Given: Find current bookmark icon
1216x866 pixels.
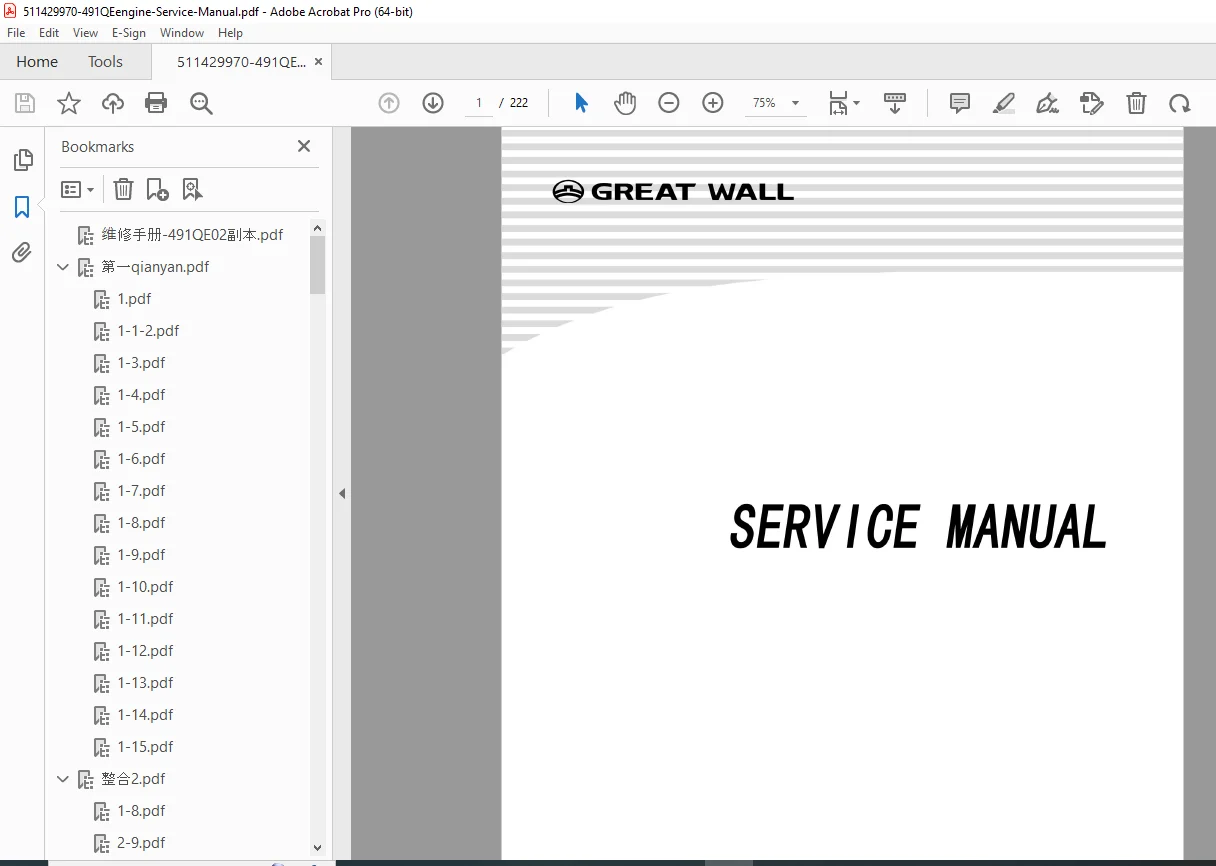Looking at the screenshot, I should (x=192, y=189).
